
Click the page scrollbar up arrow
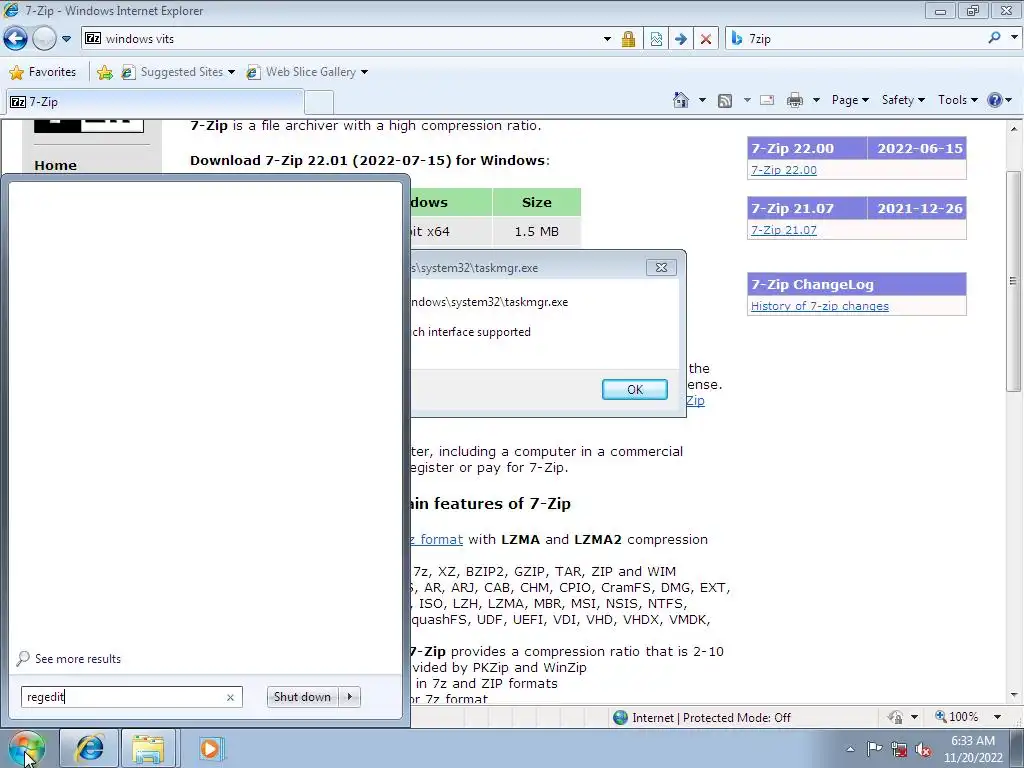point(1014,129)
